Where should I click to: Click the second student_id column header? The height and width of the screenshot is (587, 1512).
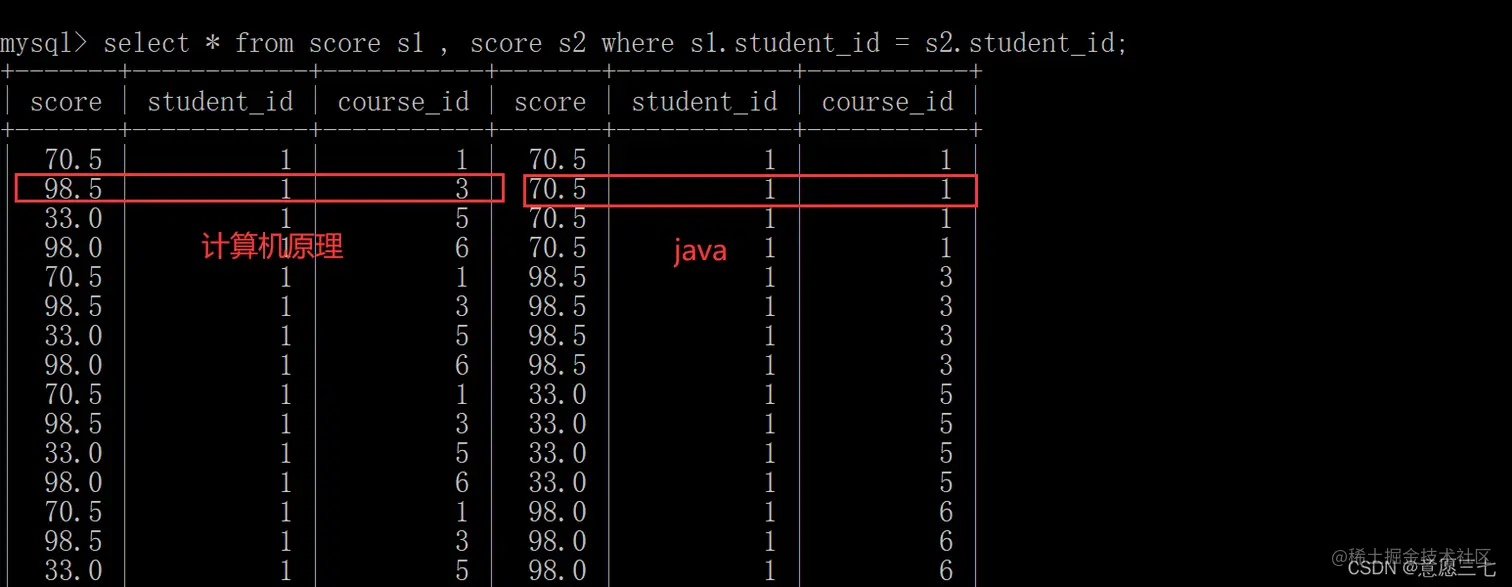[x=704, y=102]
